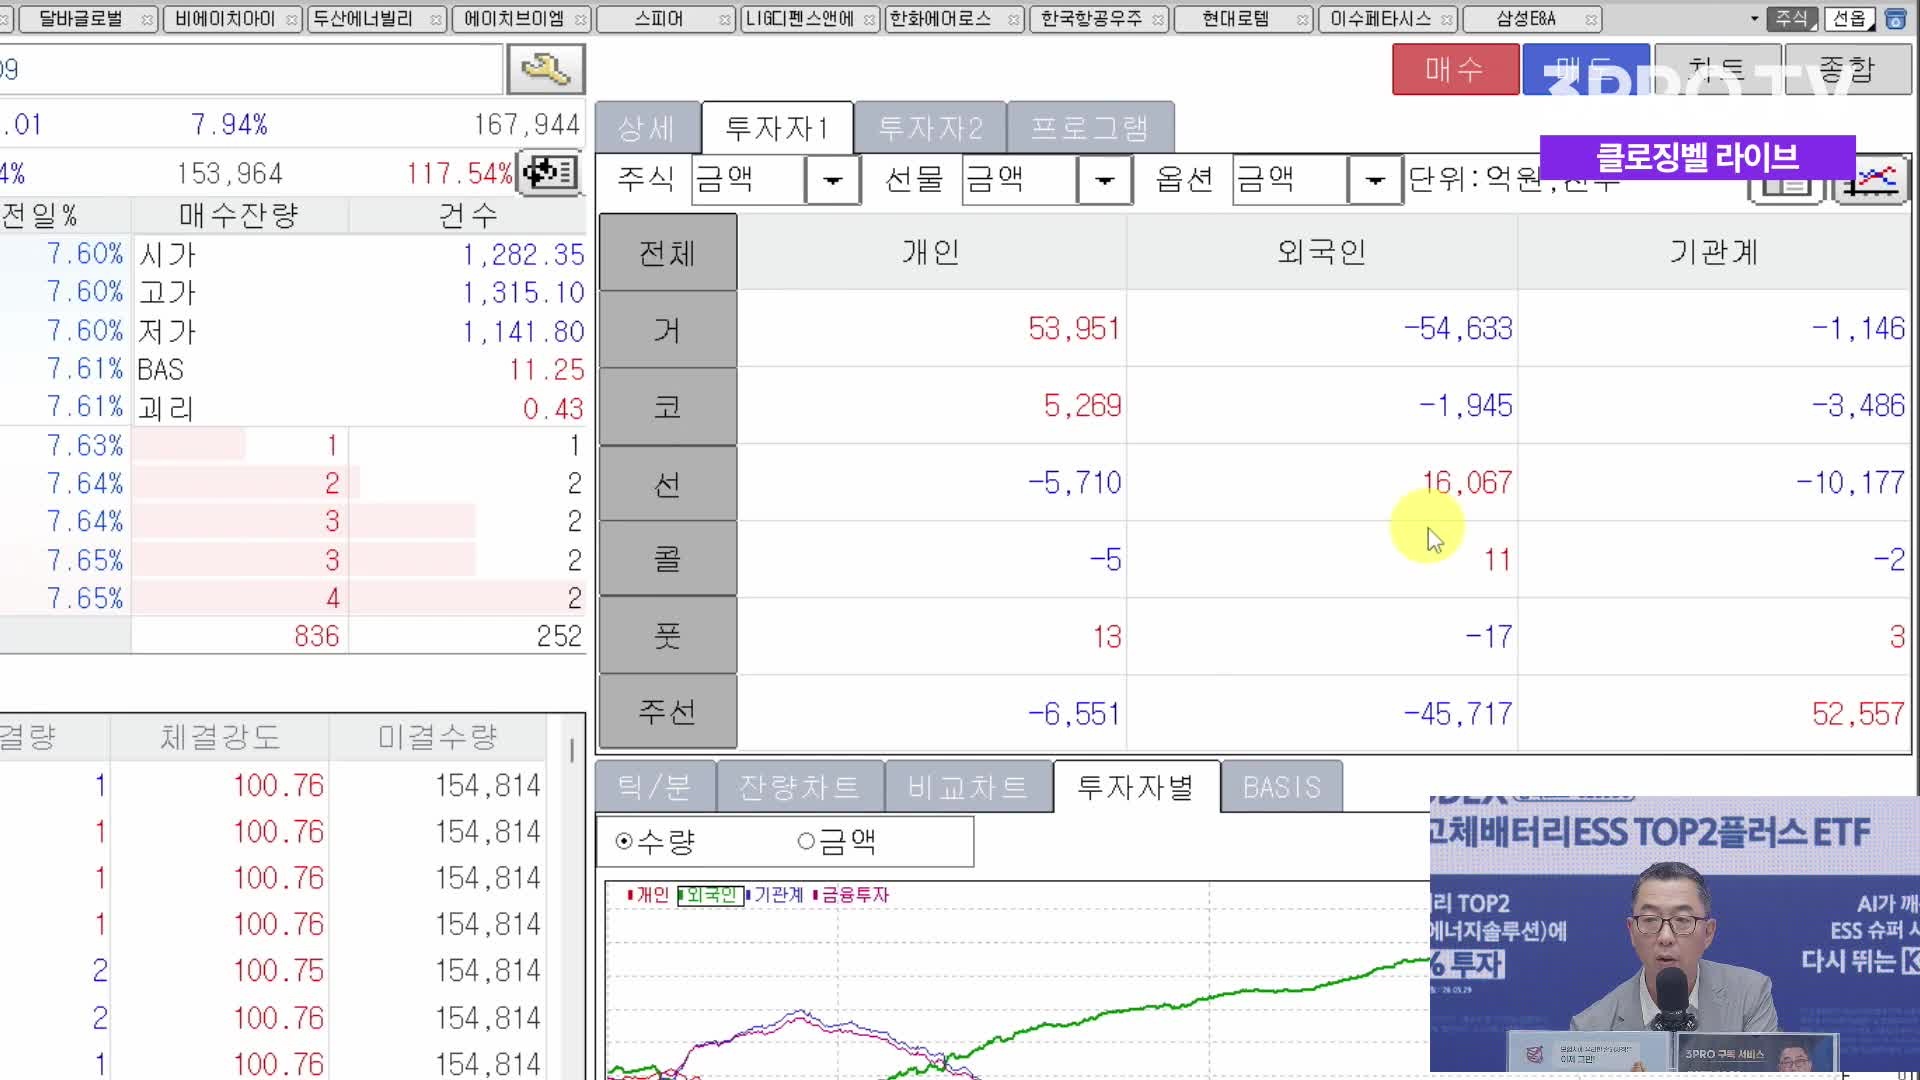Select the 콜 row header button

pyautogui.click(x=668, y=558)
